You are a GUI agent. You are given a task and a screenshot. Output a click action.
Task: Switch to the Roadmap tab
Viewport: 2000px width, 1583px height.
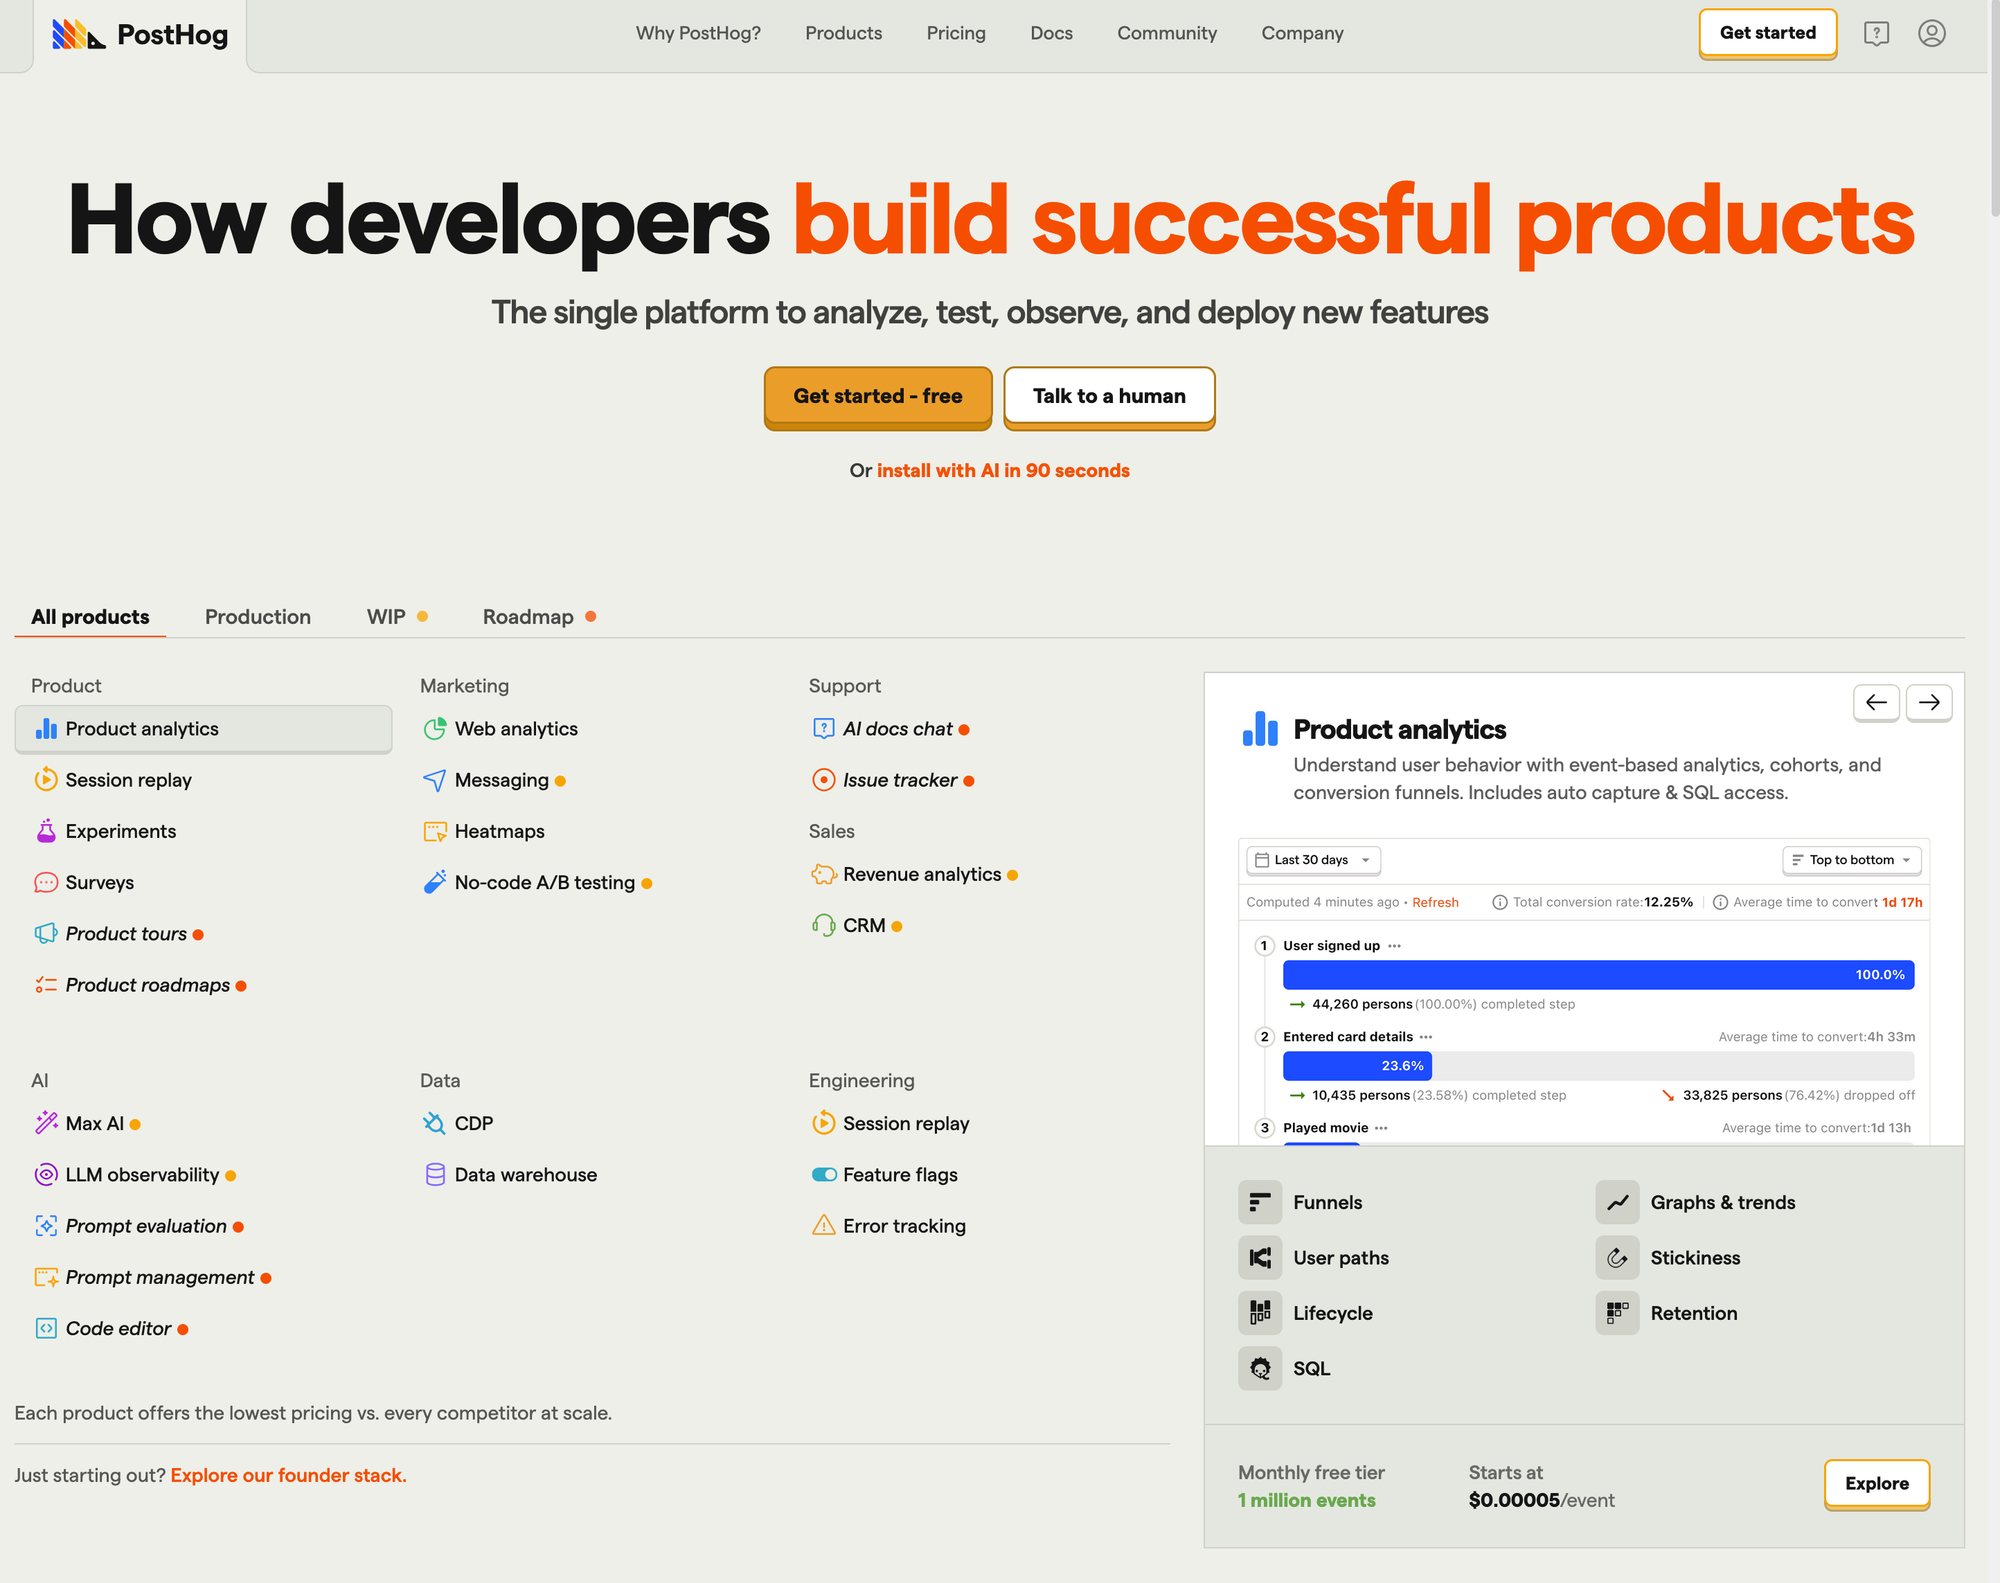coord(538,617)
